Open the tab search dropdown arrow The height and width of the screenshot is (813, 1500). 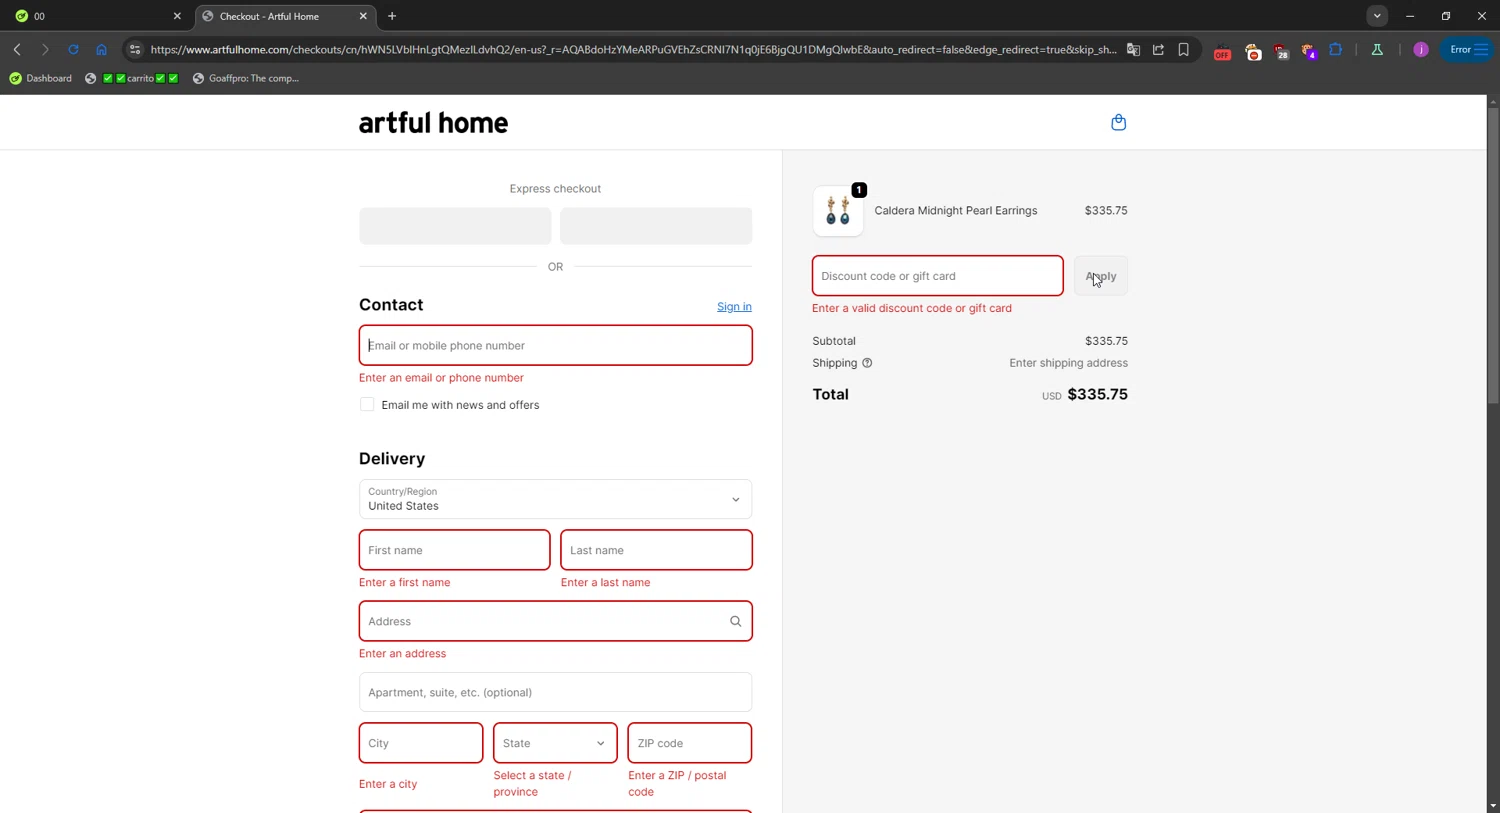[x=1377, y=16]
